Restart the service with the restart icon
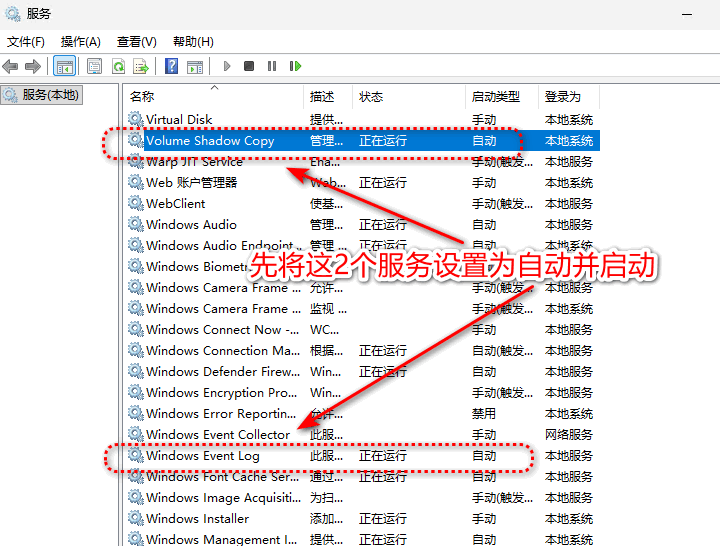Viewport: 720px width, 546px height. pyautogui.click(x=295, y=67)
